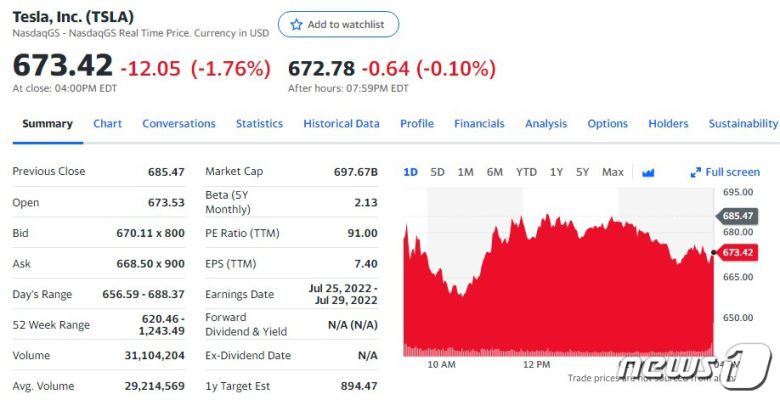
Task: Set chart range to 1M
Action: tap(465, 172)
